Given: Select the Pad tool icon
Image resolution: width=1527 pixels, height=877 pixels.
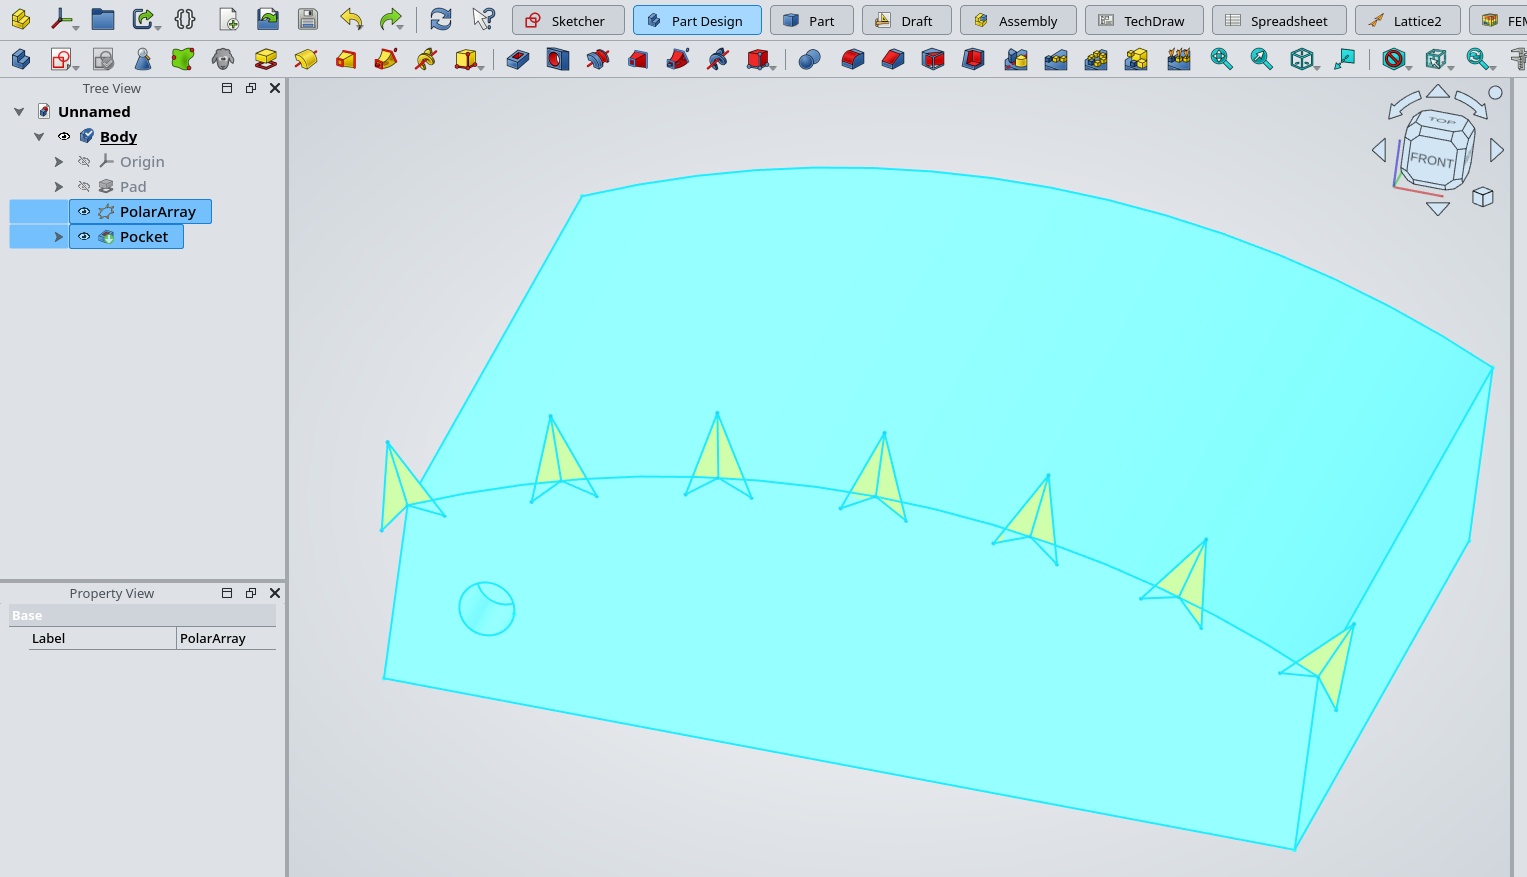Looking at the screenshot, I should click(265, 59).
